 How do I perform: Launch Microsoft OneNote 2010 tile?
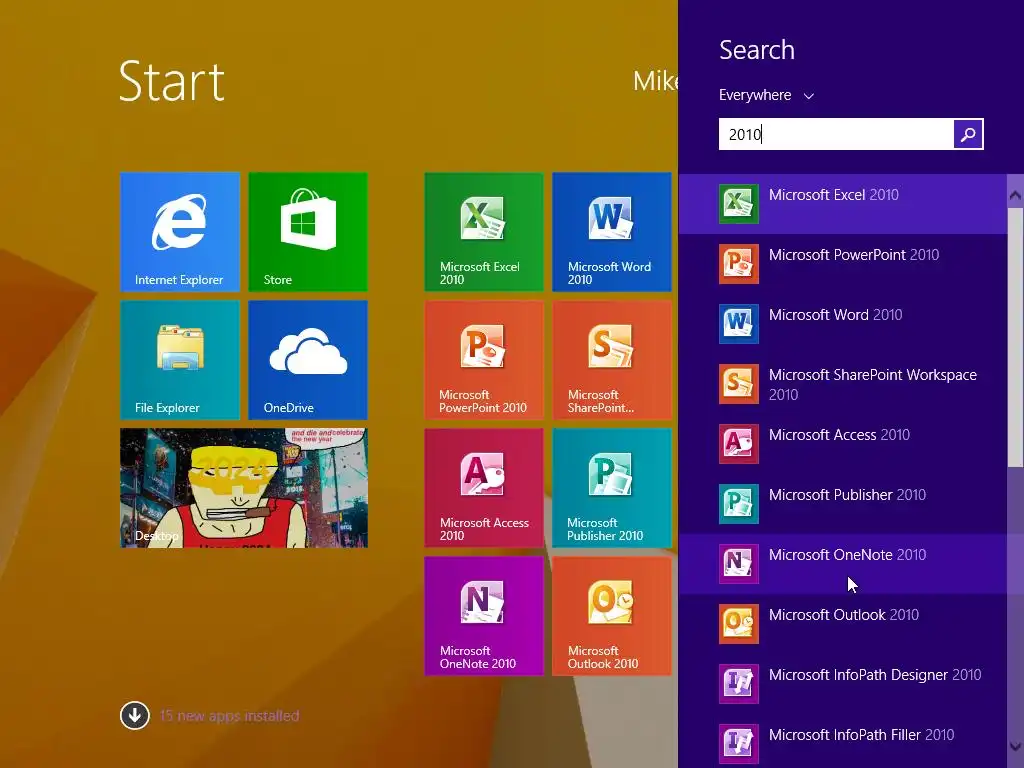pyautogui.click(x=484, y=616)
